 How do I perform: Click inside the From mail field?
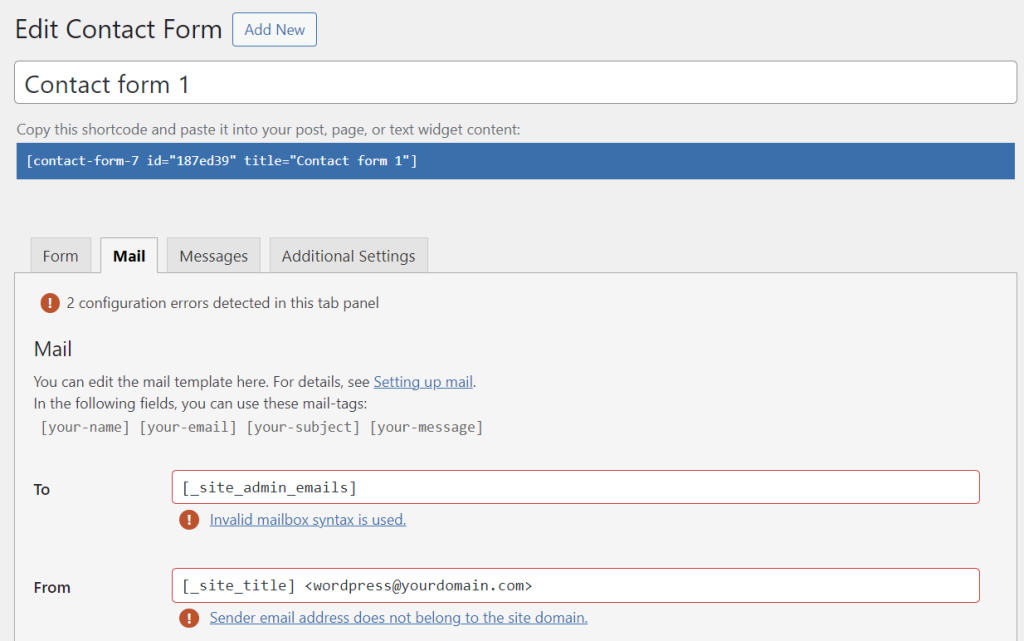pos(576,585)
